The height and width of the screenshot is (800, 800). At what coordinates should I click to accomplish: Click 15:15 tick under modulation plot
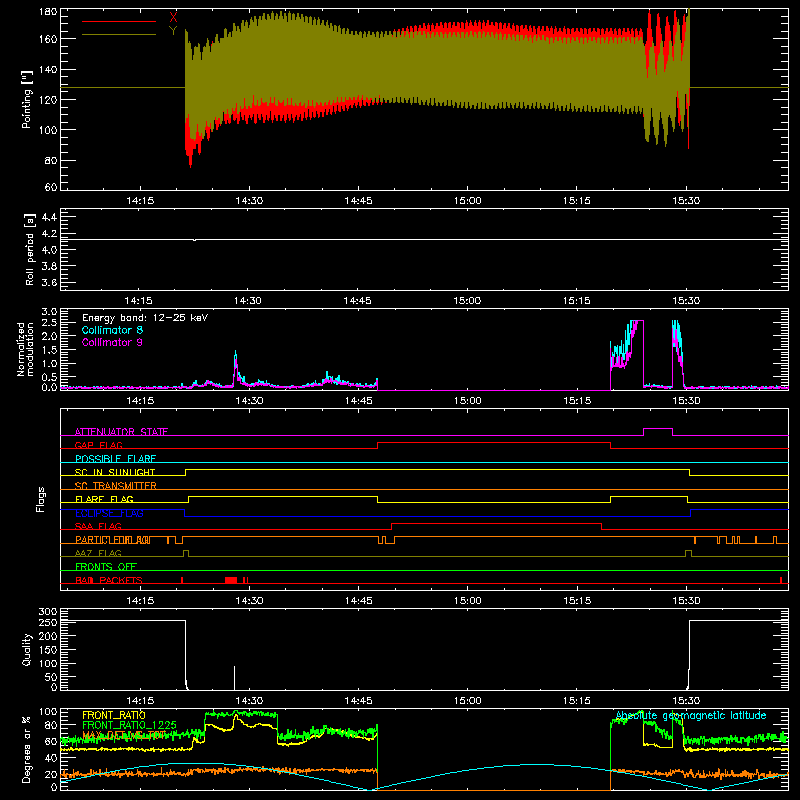coord(577,401)
